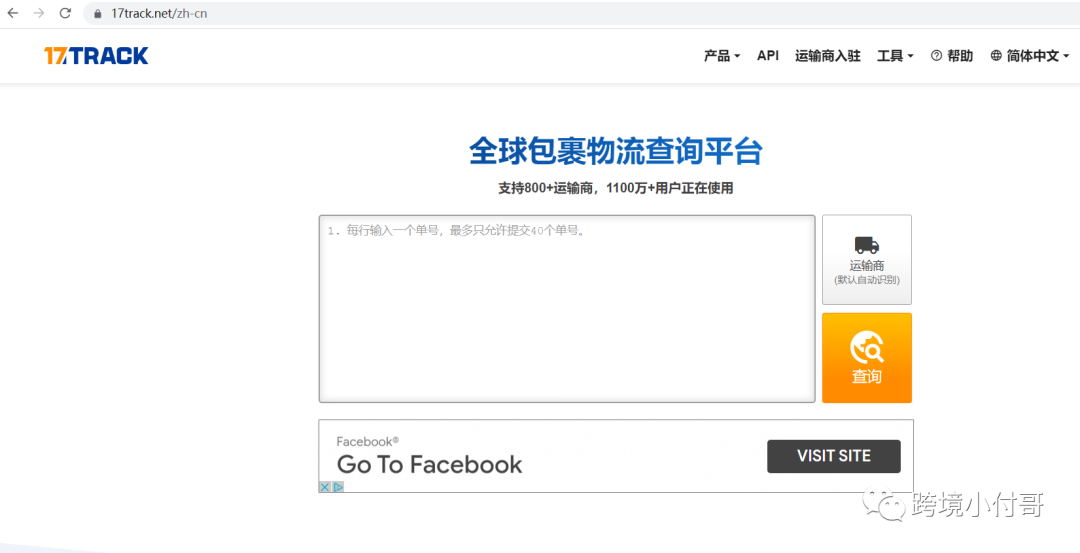Image resolution: width=1080 pixels, height=553 pixels.
Task: Click the browser forward arrow
Action: pos(39,13)
